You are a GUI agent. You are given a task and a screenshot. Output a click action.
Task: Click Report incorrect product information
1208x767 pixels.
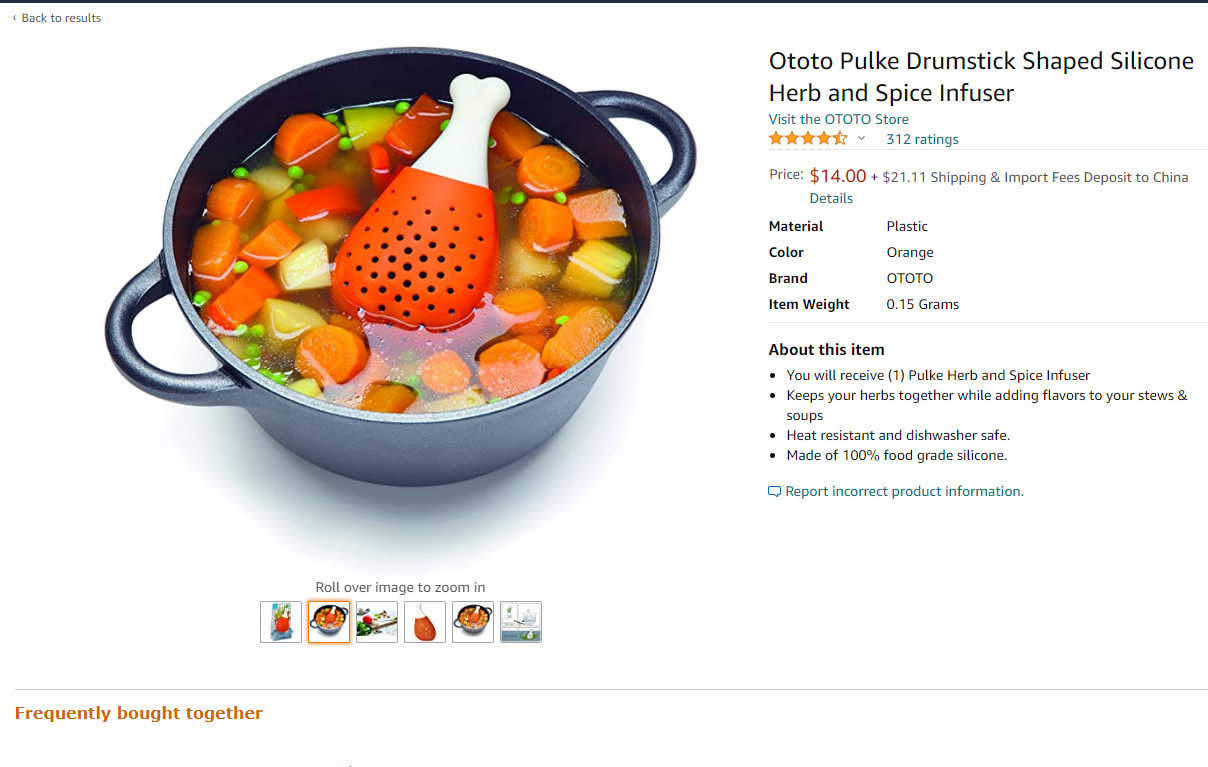click(904, 491)
